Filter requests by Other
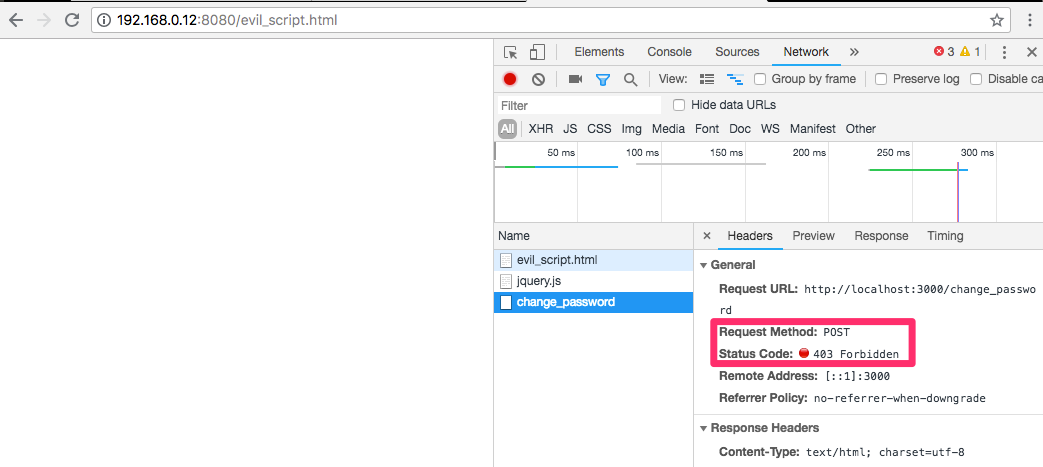 [x=861, y=129]
